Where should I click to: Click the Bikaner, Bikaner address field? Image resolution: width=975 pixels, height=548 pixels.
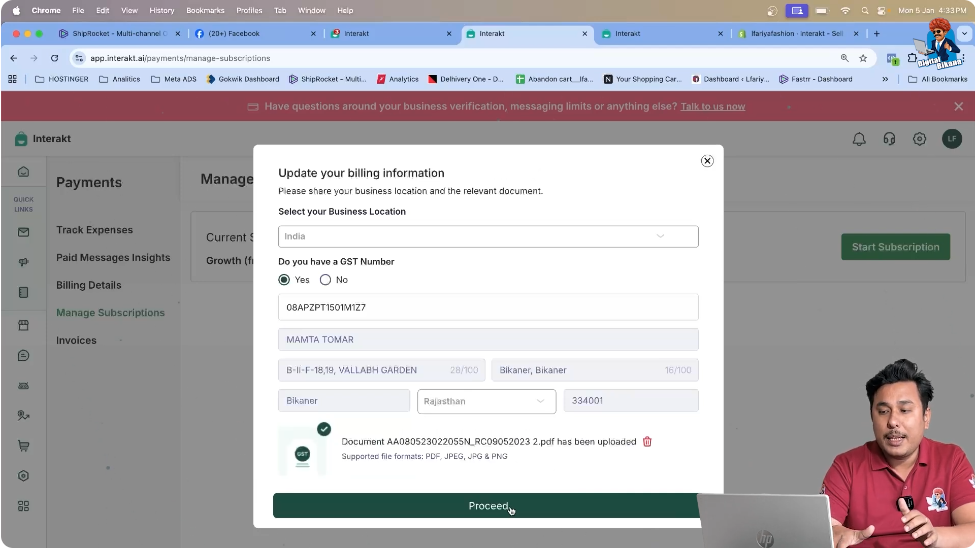pos(595,370)
